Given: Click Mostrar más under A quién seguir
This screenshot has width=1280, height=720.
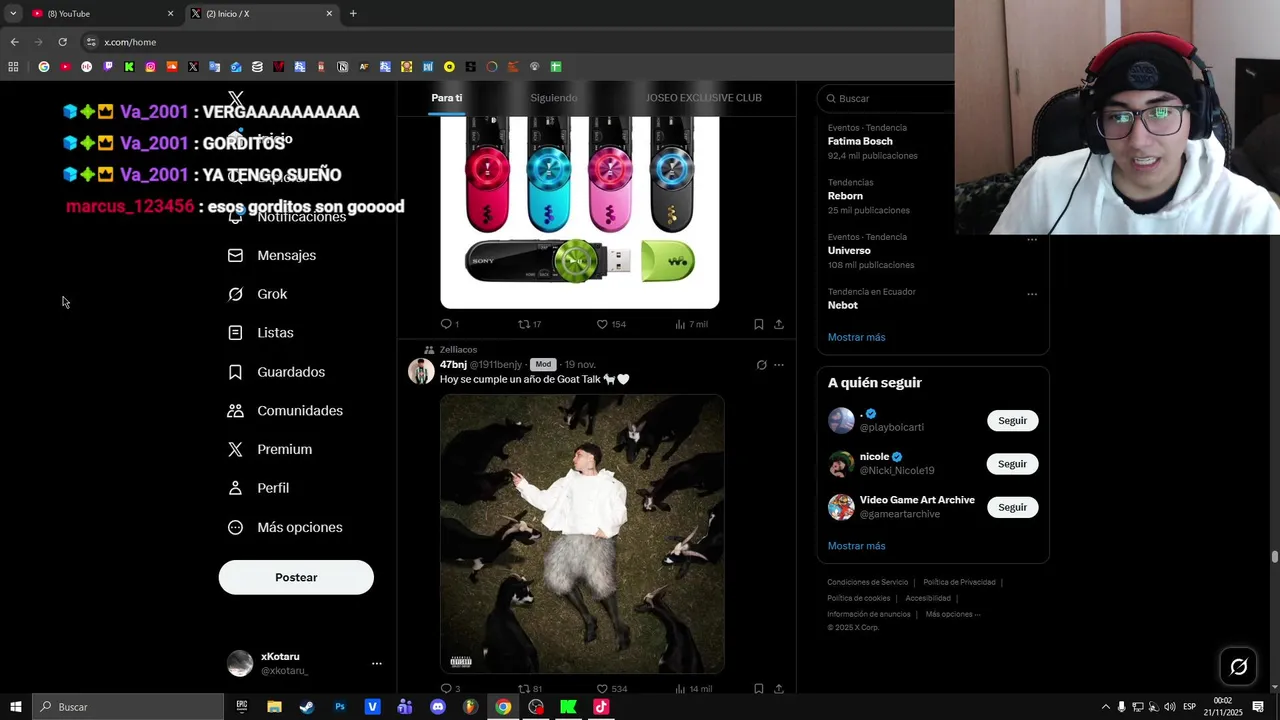Looking at the screenshot, I should tap(857, 546).
